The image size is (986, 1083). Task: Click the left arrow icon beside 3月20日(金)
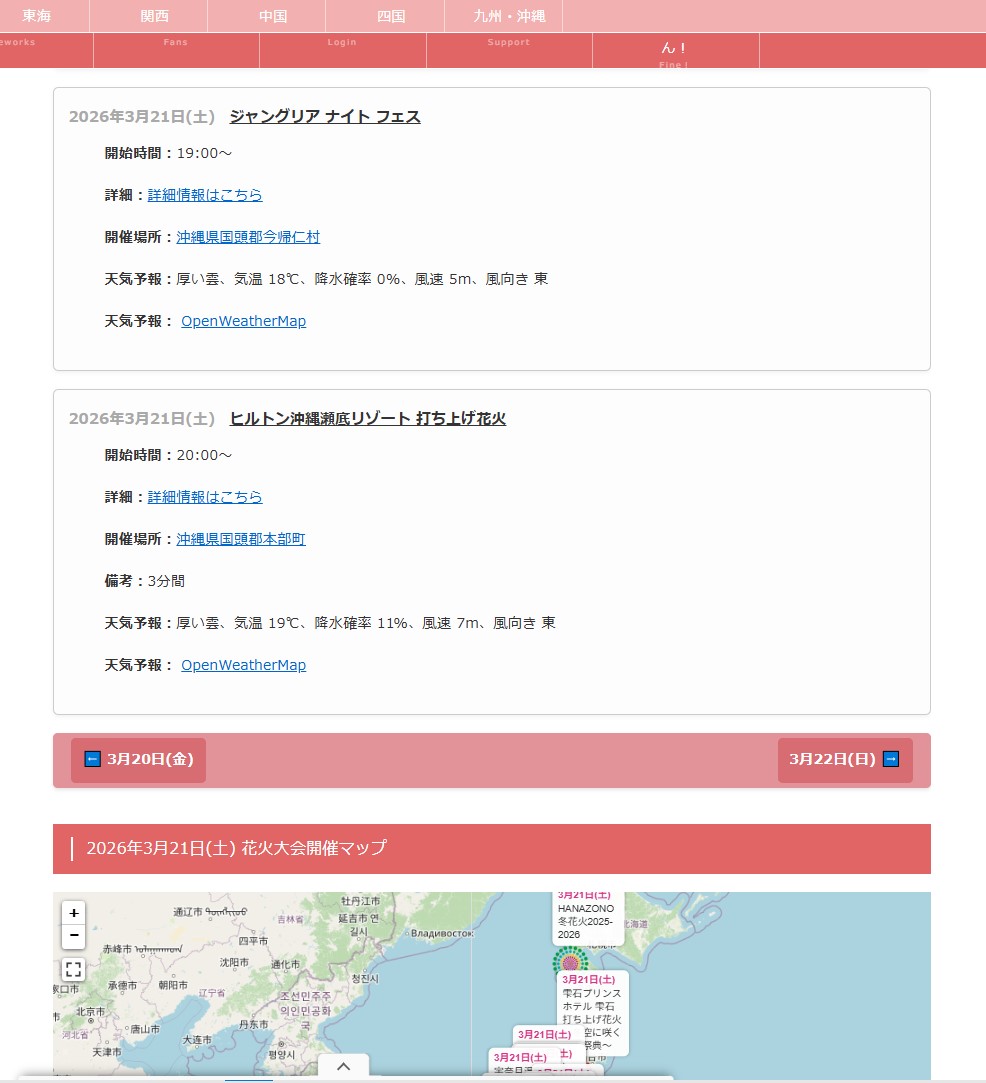tap(93, 759)
